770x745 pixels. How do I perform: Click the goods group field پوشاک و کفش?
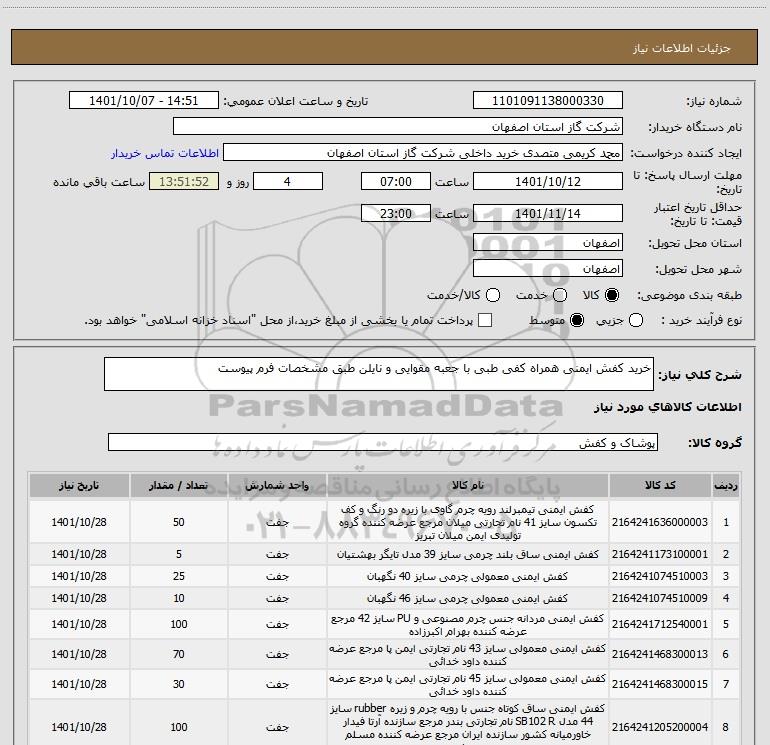(x=383, y=442)
